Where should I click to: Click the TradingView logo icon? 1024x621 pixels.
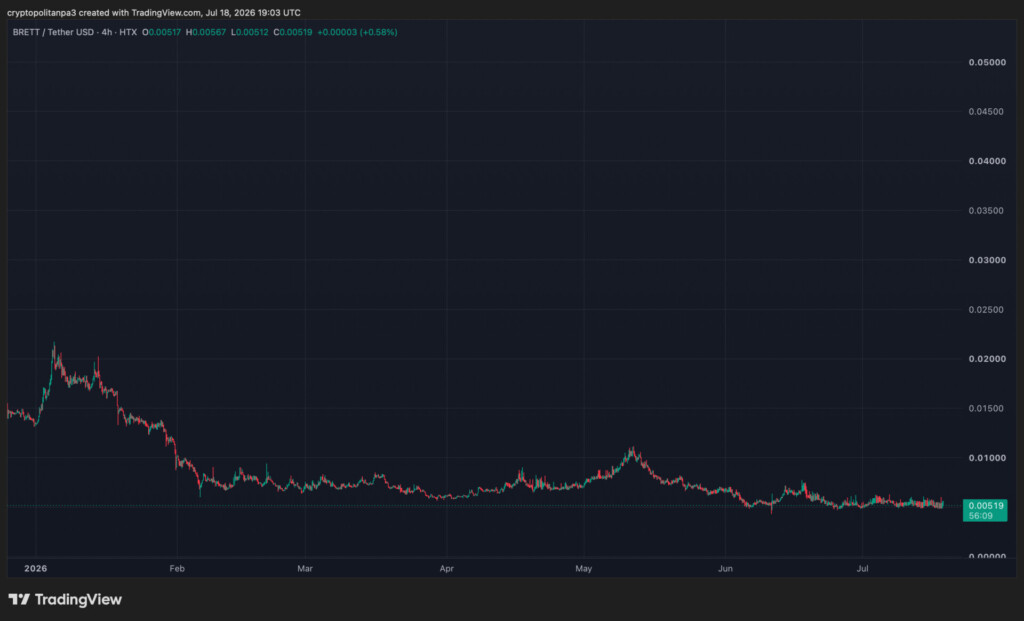tap(19, 599)
